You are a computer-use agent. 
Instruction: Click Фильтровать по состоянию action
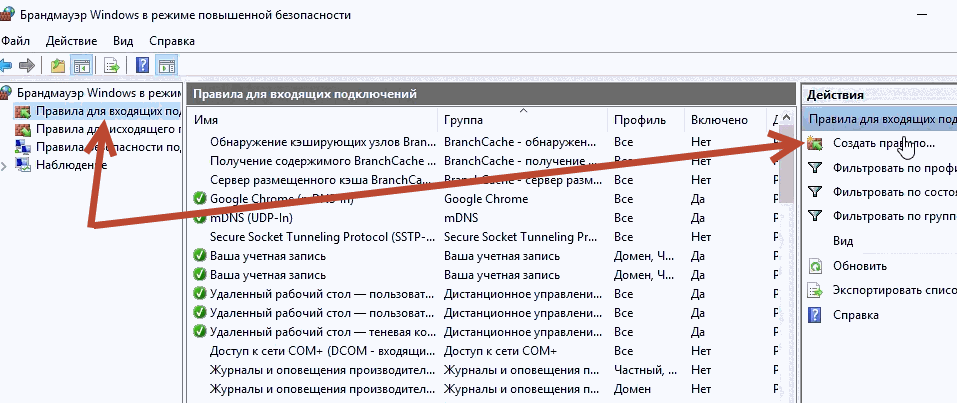pyautogui.click(x=894, y=192)
